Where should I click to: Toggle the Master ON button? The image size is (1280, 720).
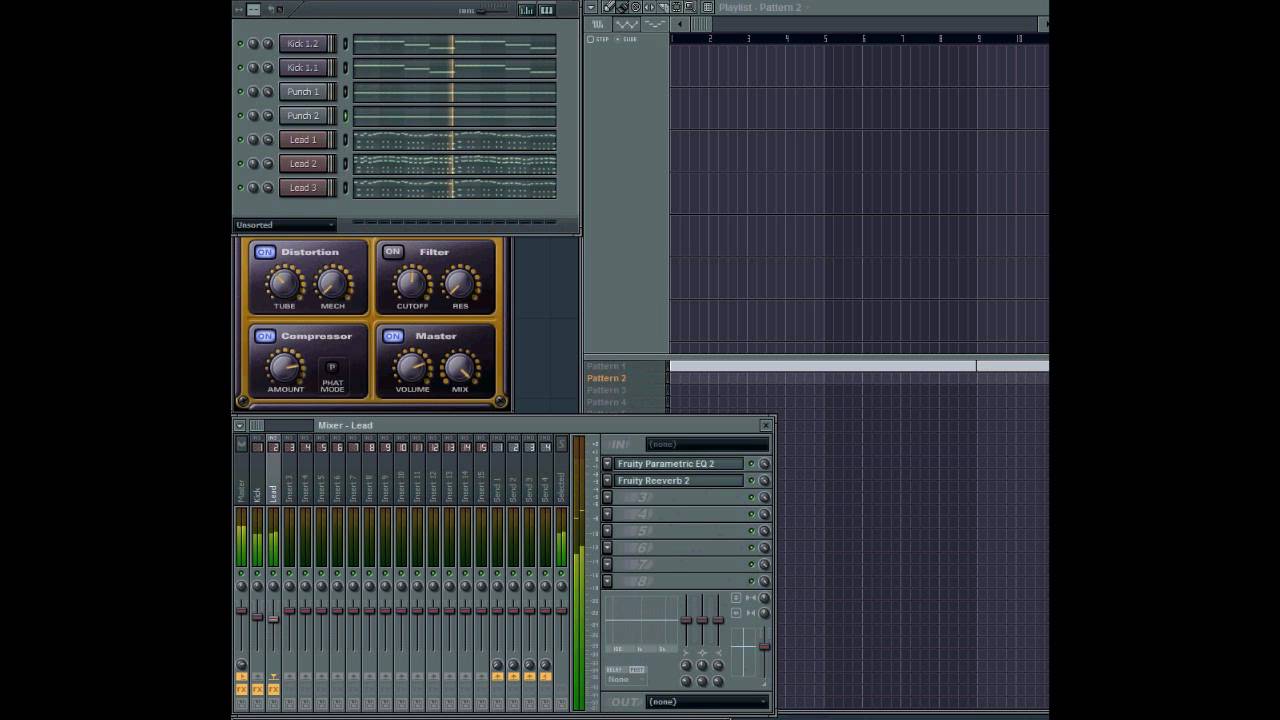tap(392, 336)
